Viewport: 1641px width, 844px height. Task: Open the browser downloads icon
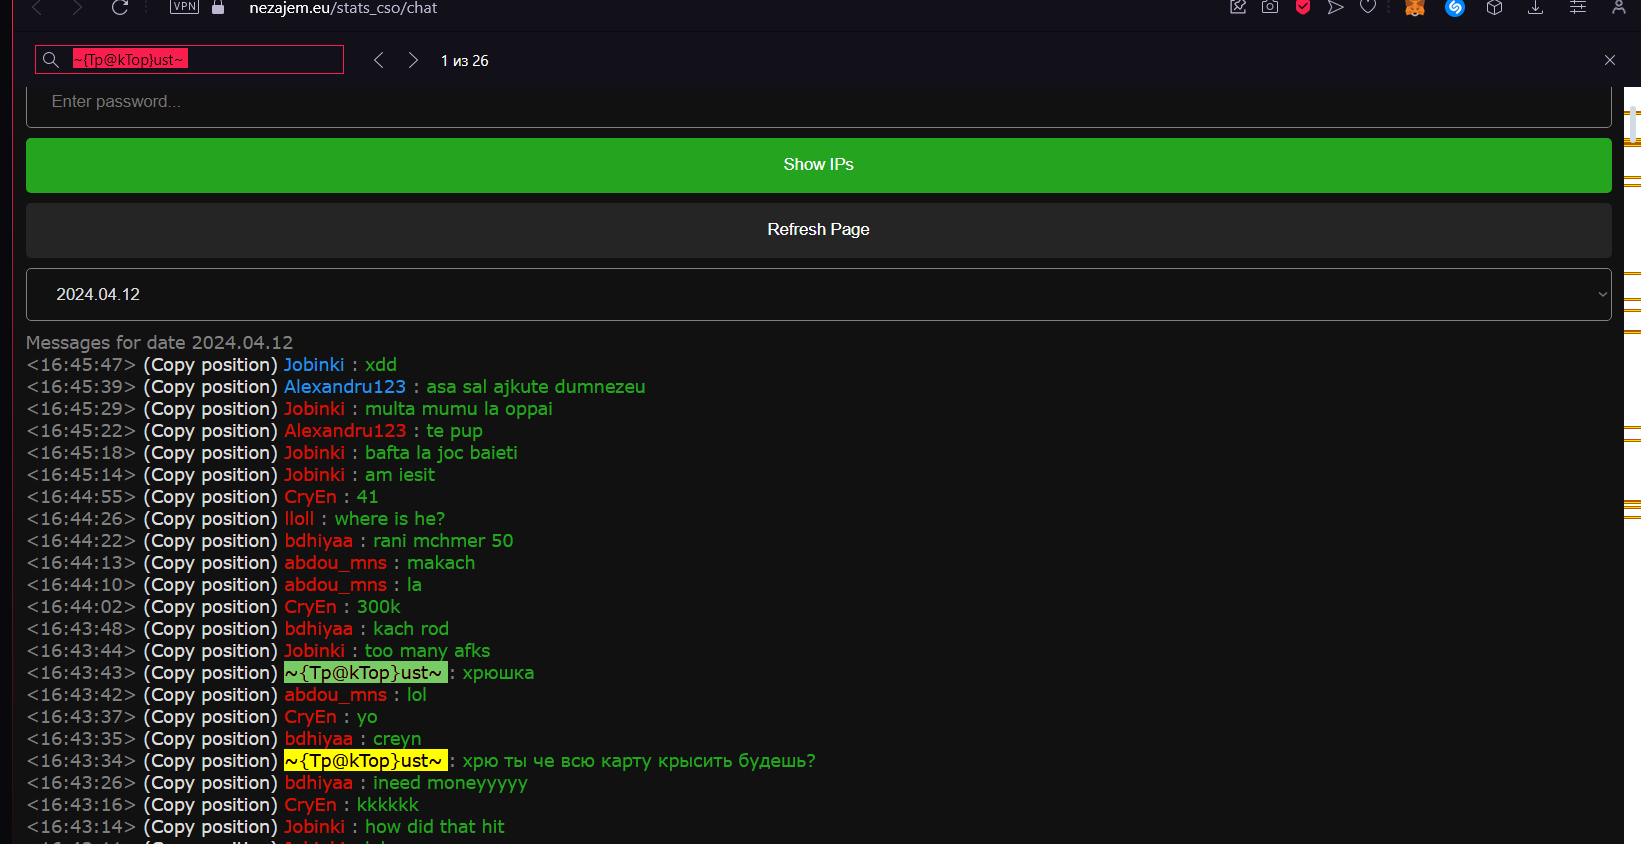[1536, 8]
